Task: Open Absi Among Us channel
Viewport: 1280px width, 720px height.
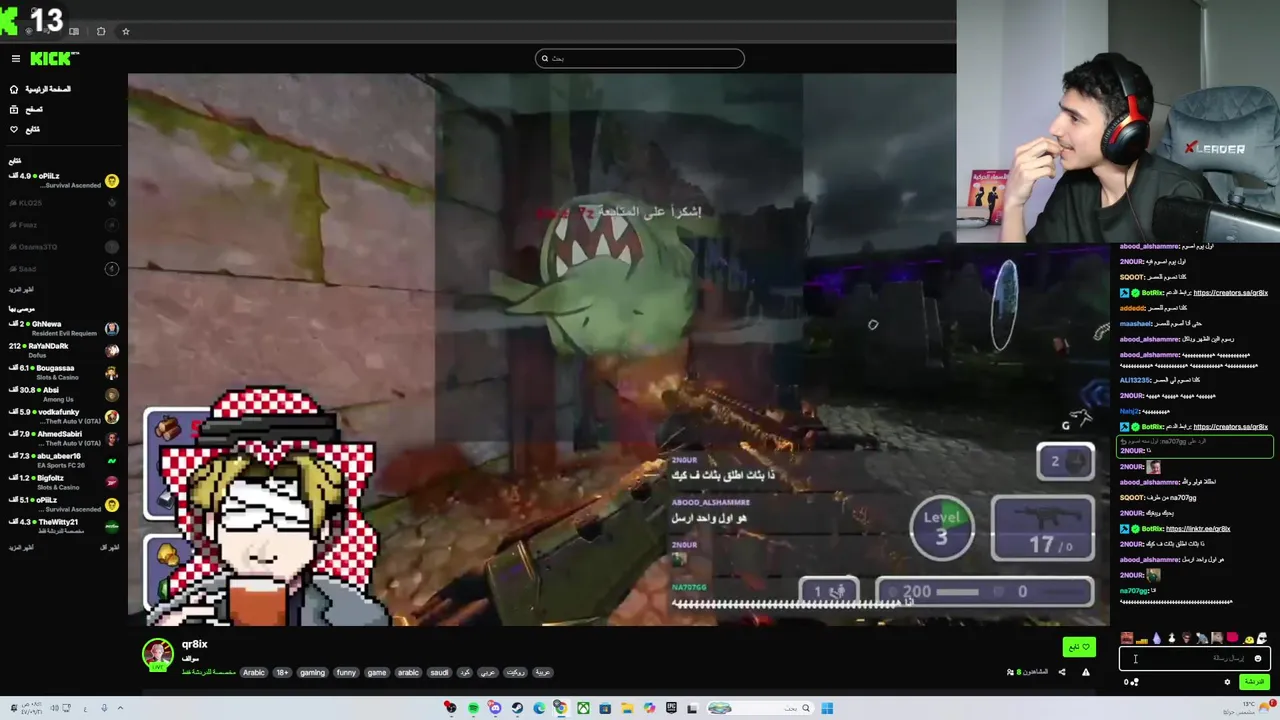Action: (64, 394)
